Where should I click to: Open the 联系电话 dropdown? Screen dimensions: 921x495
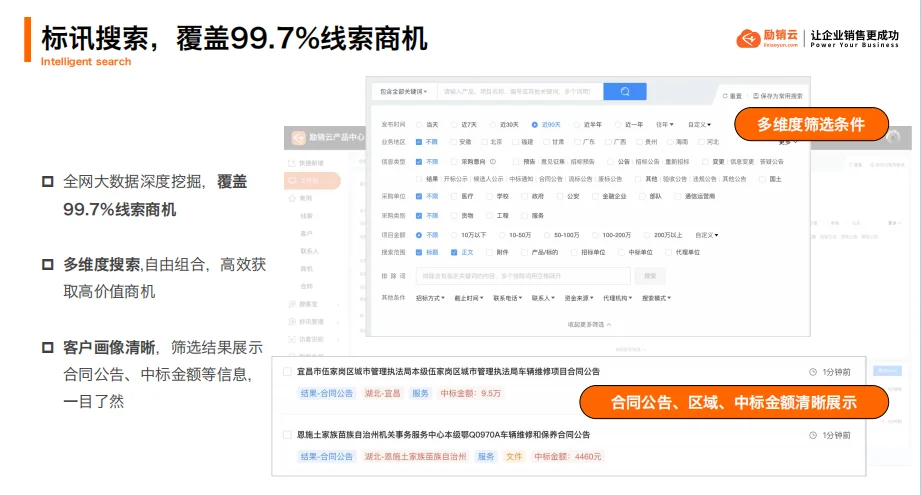coord(507,298)
